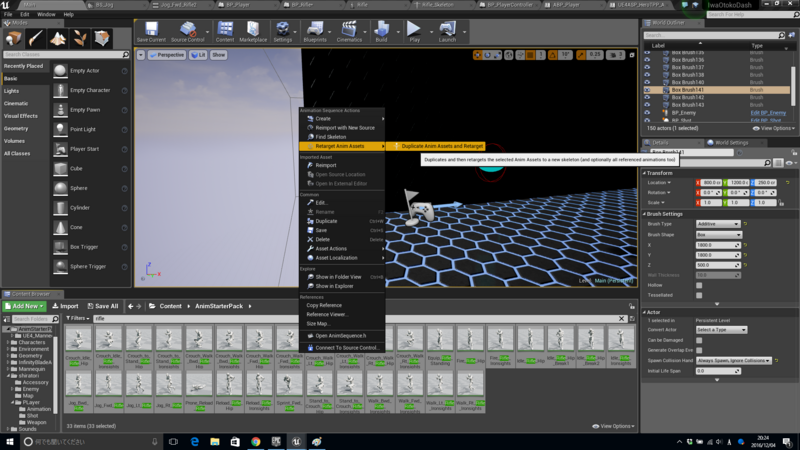800x450 pixels.
Task: Open Content Browser Filters dropdown
Action: coord(78,318)
